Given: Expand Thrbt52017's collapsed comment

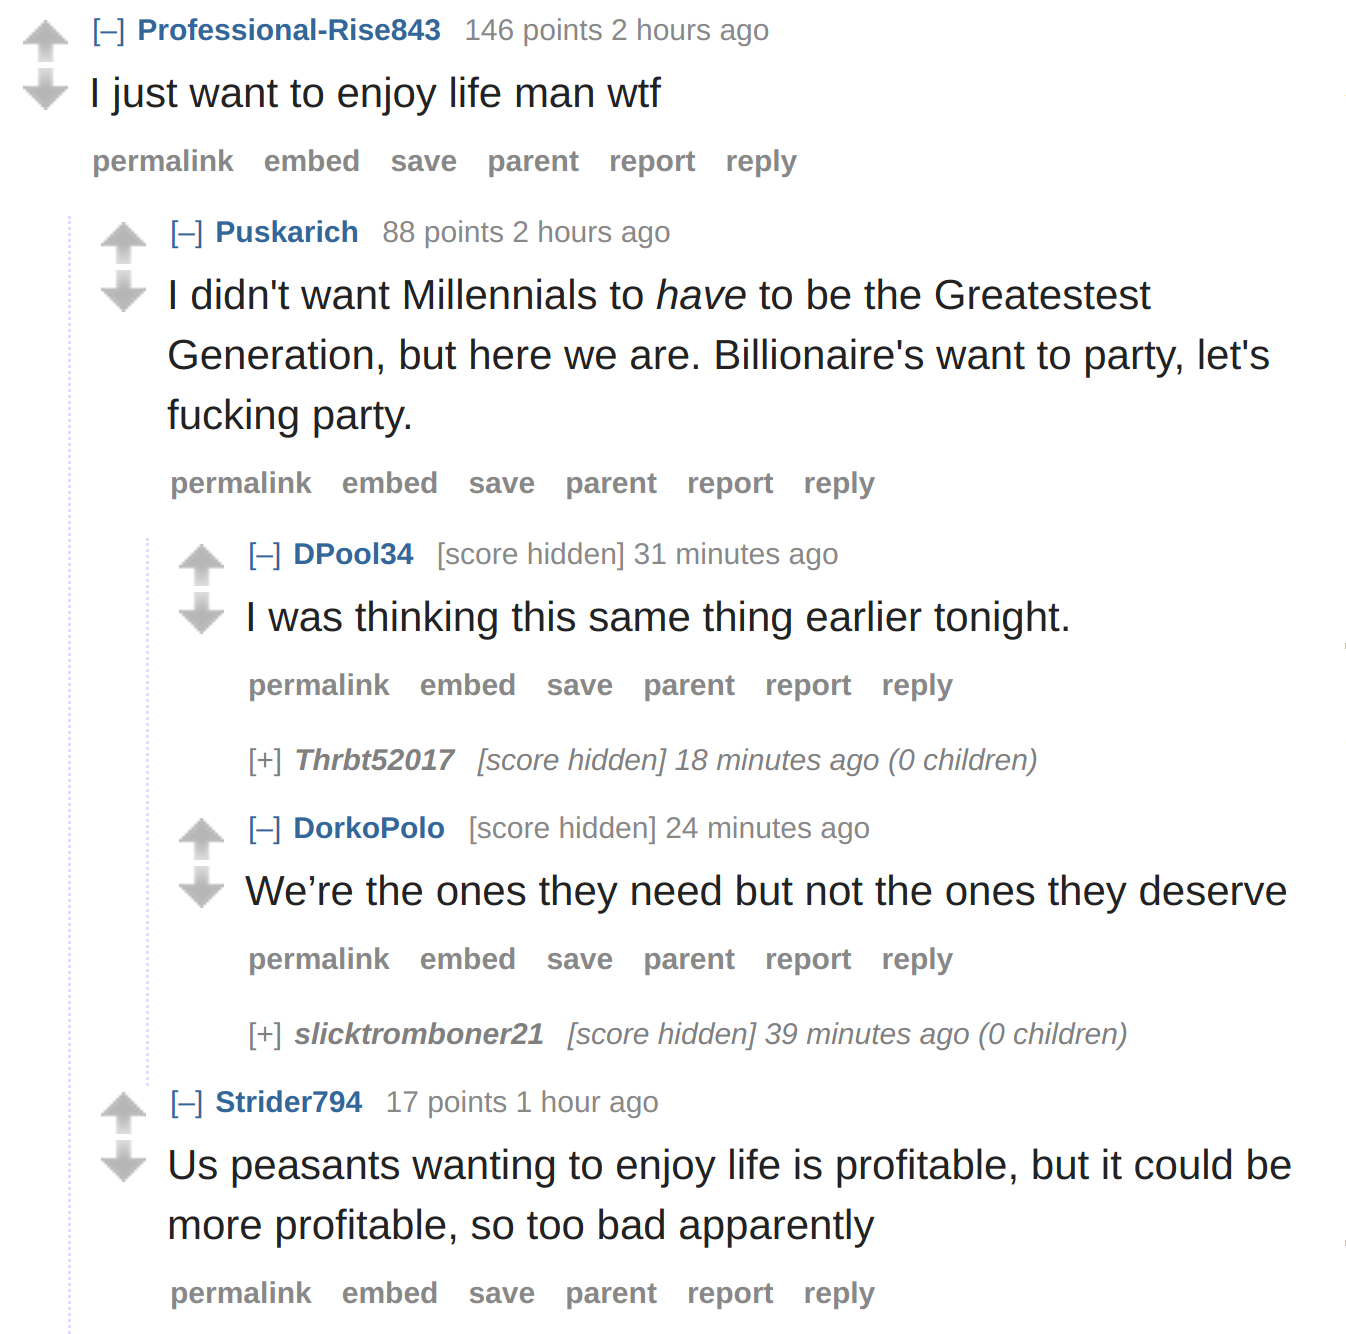Looking at the screenshot, I should 265,761.
